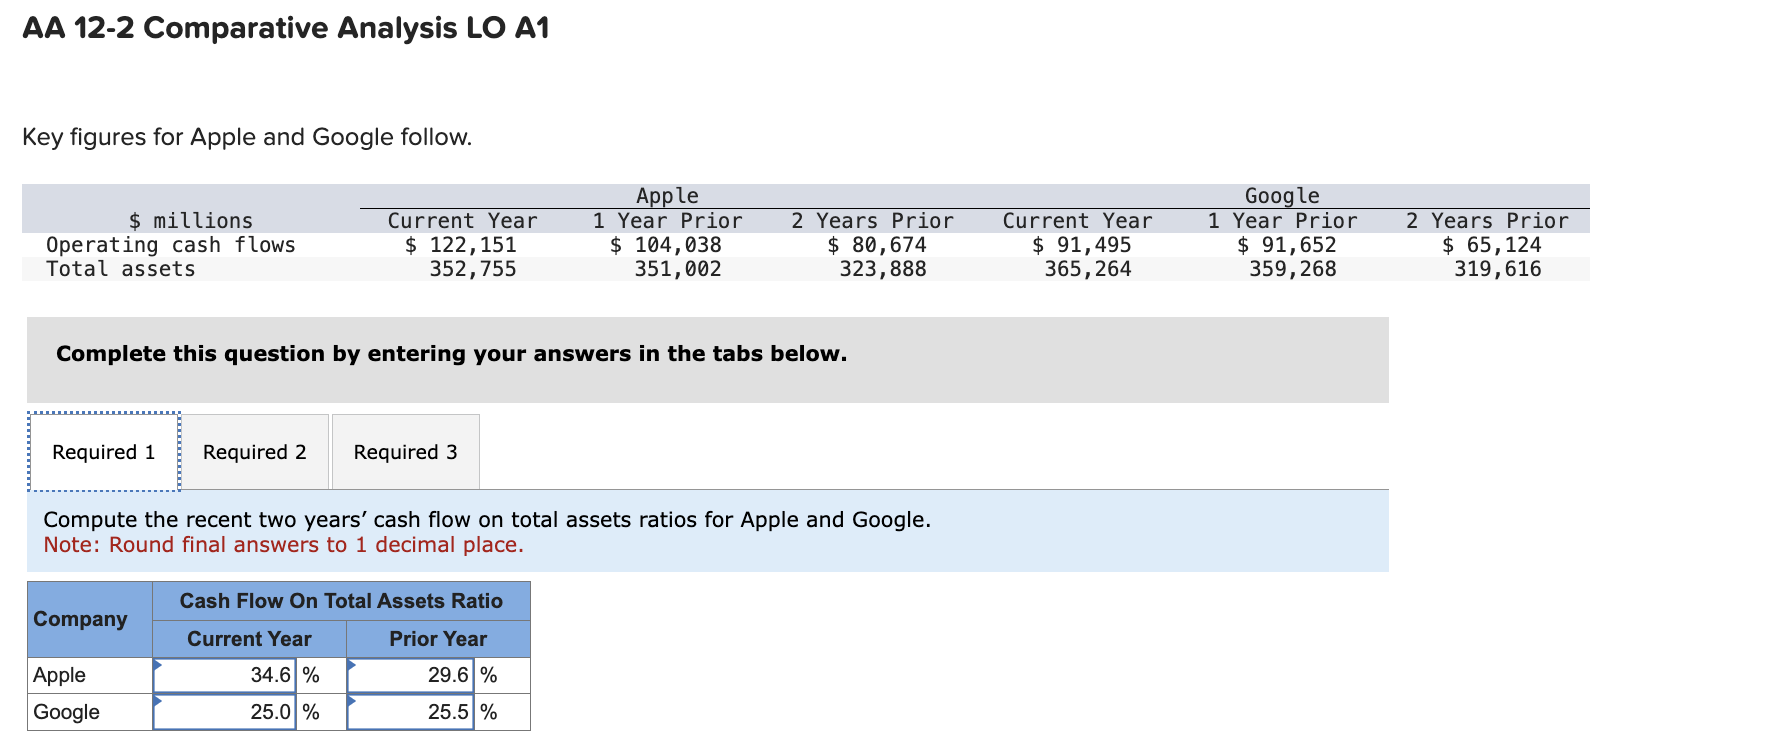Select Apple's 2 years prior cash flows $ 80,674

(x=877, y=245)
